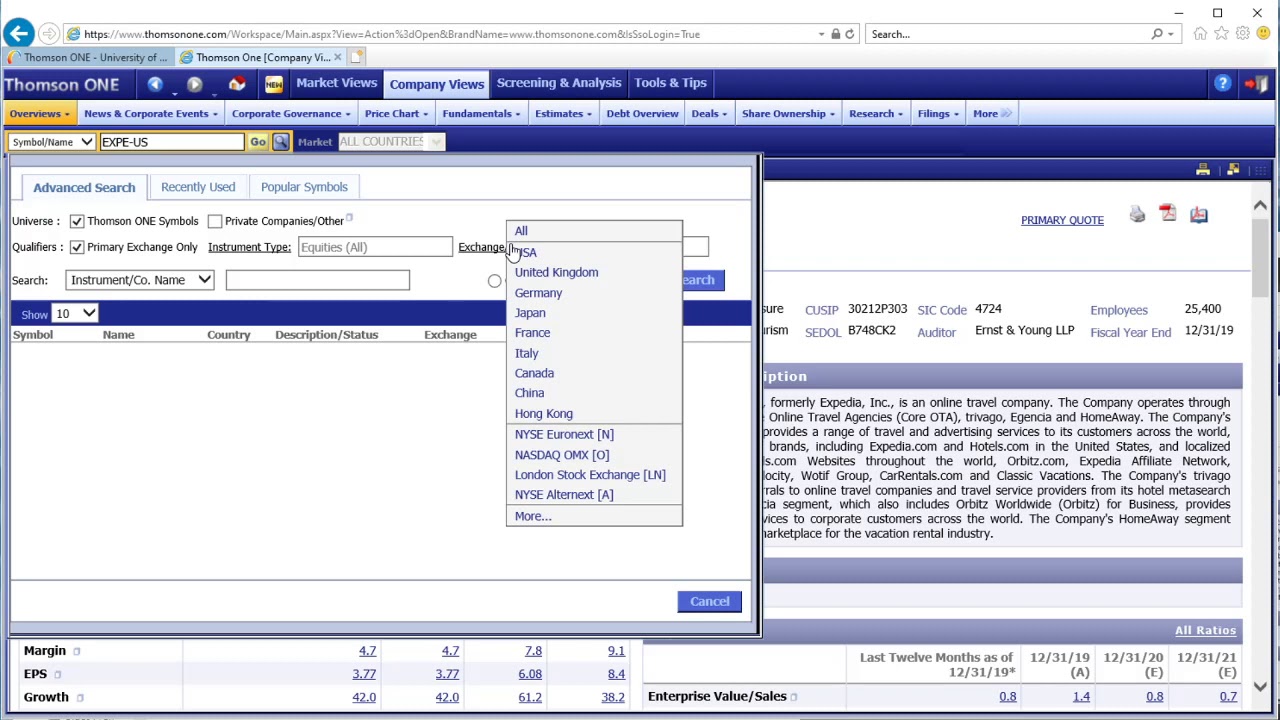Image resolution: width=1280 pixels, height=720 pixels.
Task: Expand the News & Corporate Events menu
Action: pyautogui.click(x=150, y=114)
